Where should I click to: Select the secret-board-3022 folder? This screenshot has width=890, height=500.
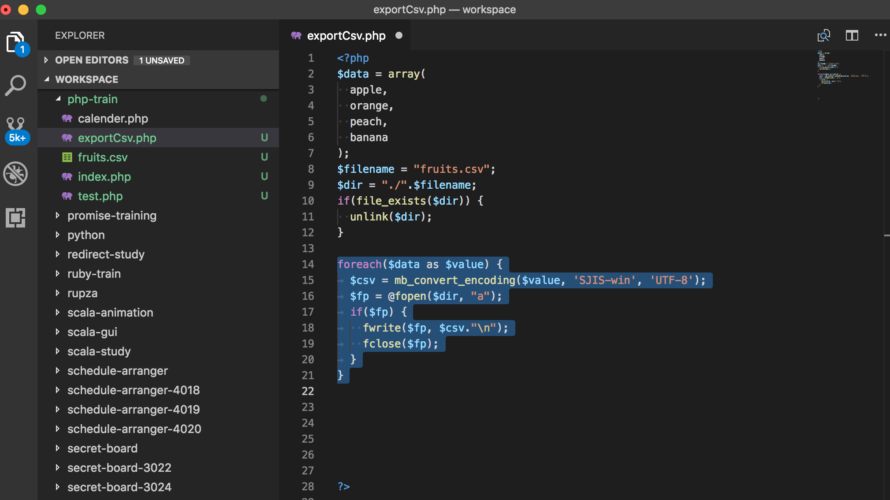(158, 468)
